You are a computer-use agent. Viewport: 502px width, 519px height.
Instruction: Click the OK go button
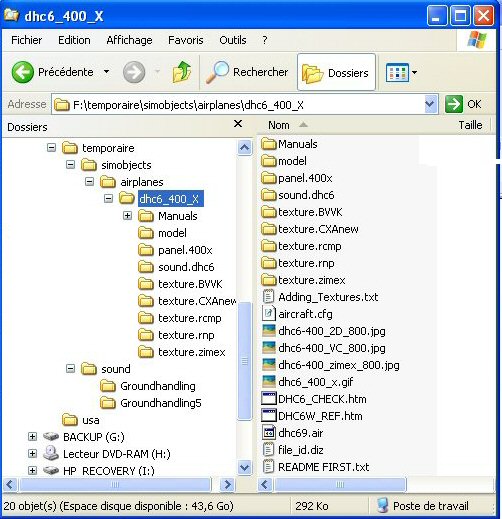(463, 104)
